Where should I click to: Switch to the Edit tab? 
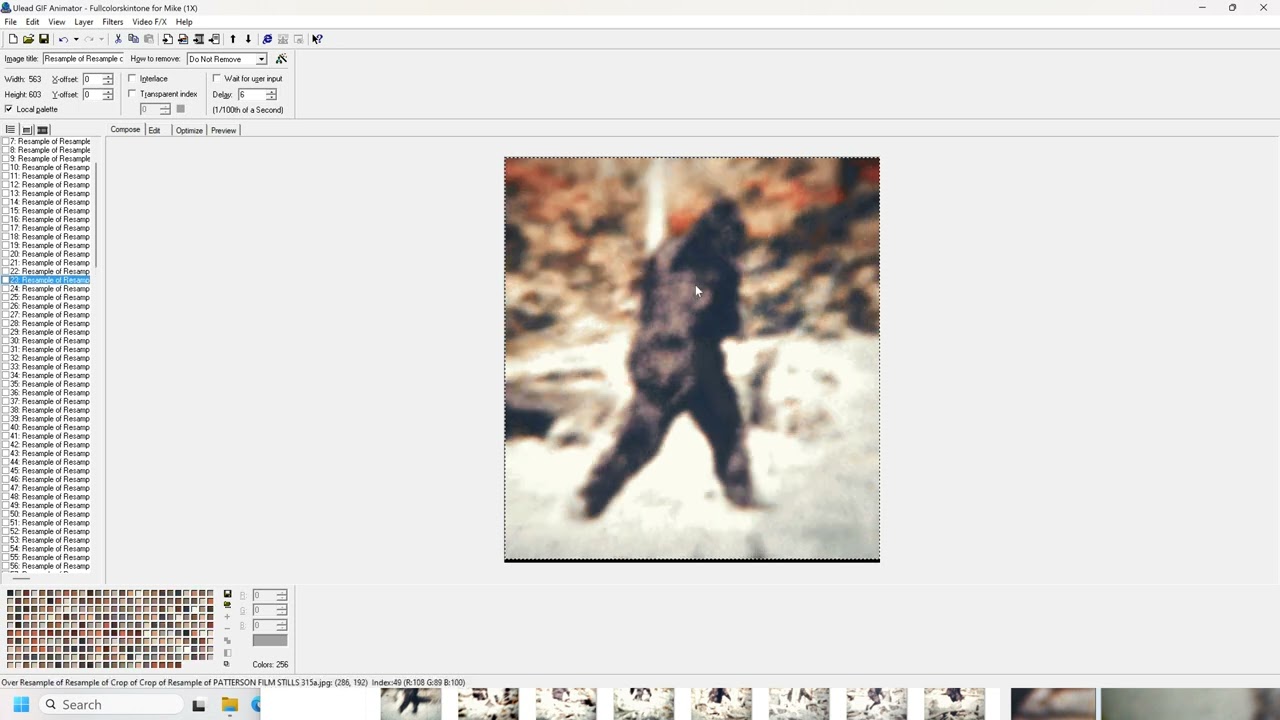pyautogui.click(x=154, y=130)
